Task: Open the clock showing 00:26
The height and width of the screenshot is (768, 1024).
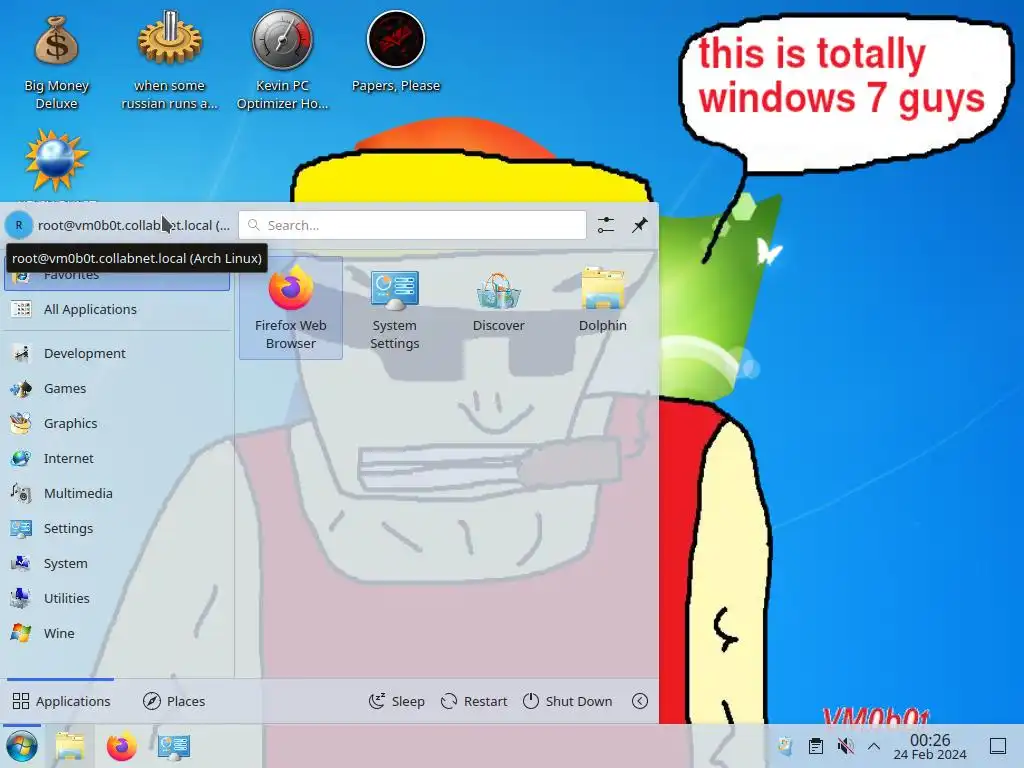Action: click(x=930, y=746)
